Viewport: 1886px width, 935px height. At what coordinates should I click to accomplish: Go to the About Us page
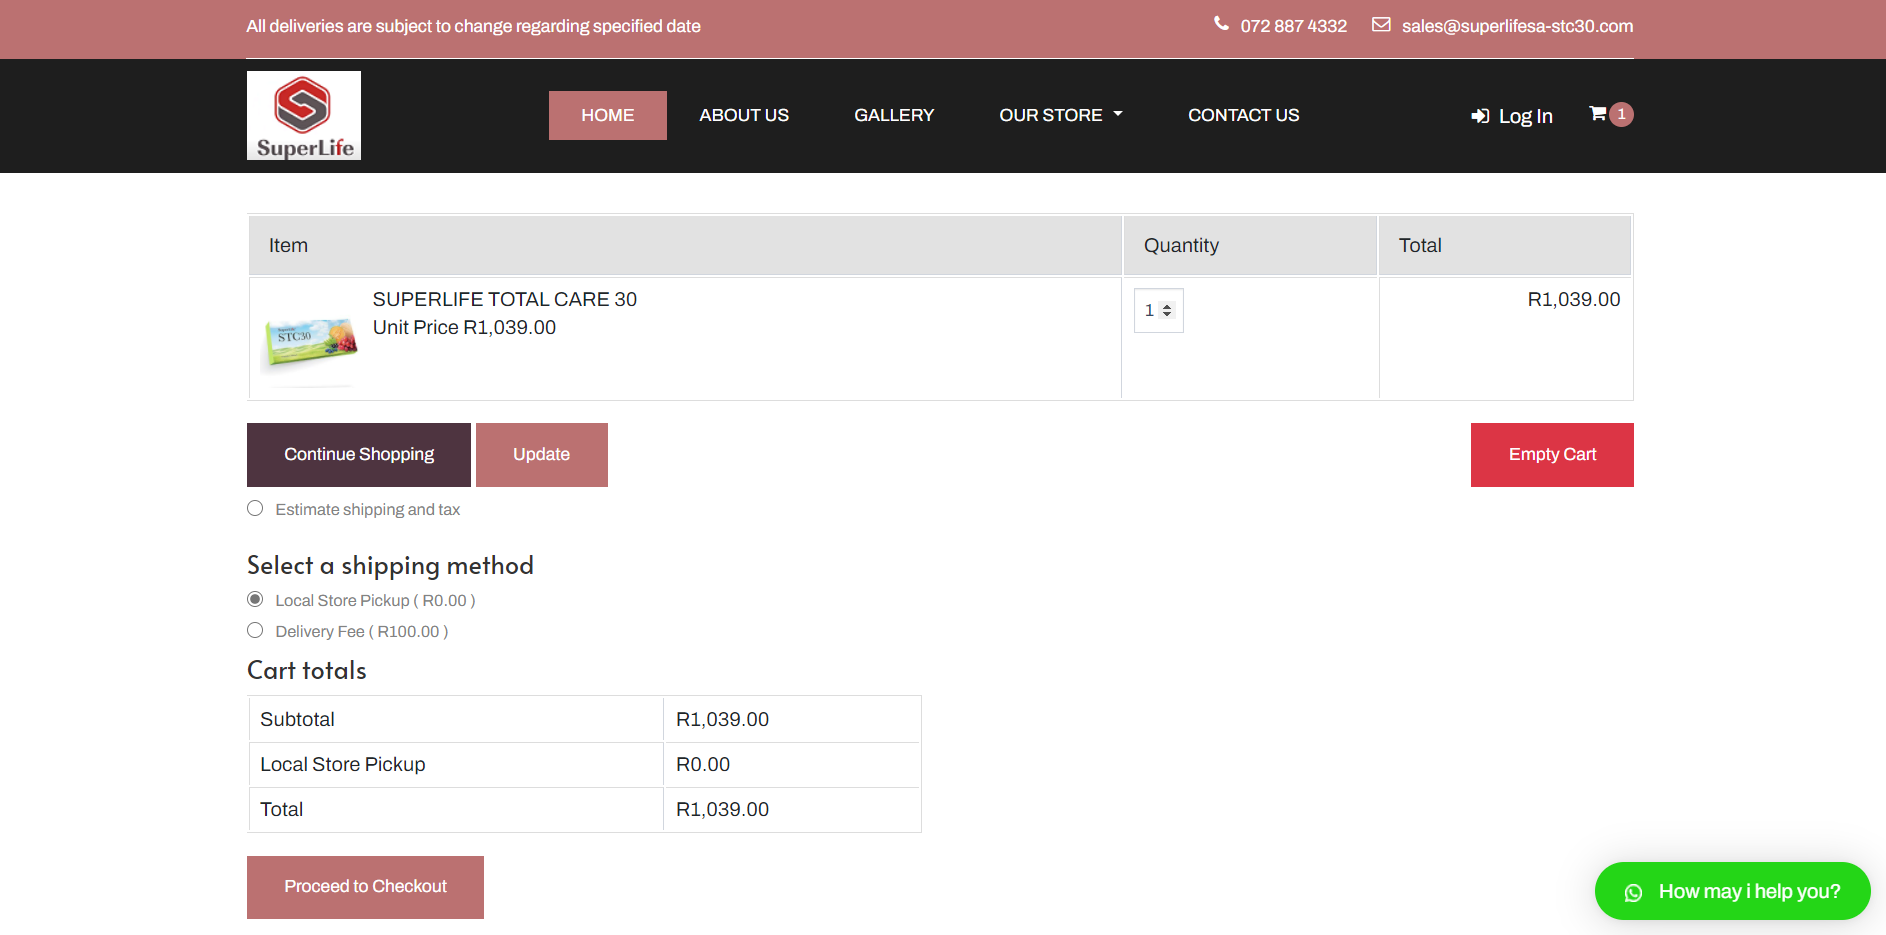coord(743,115)
